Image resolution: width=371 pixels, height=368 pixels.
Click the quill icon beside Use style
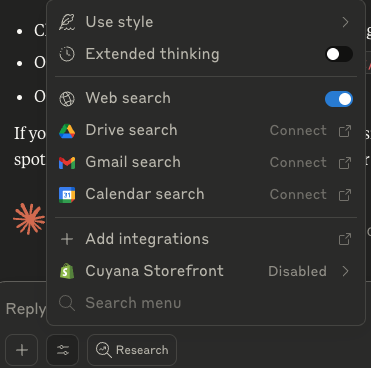[67, 22]
